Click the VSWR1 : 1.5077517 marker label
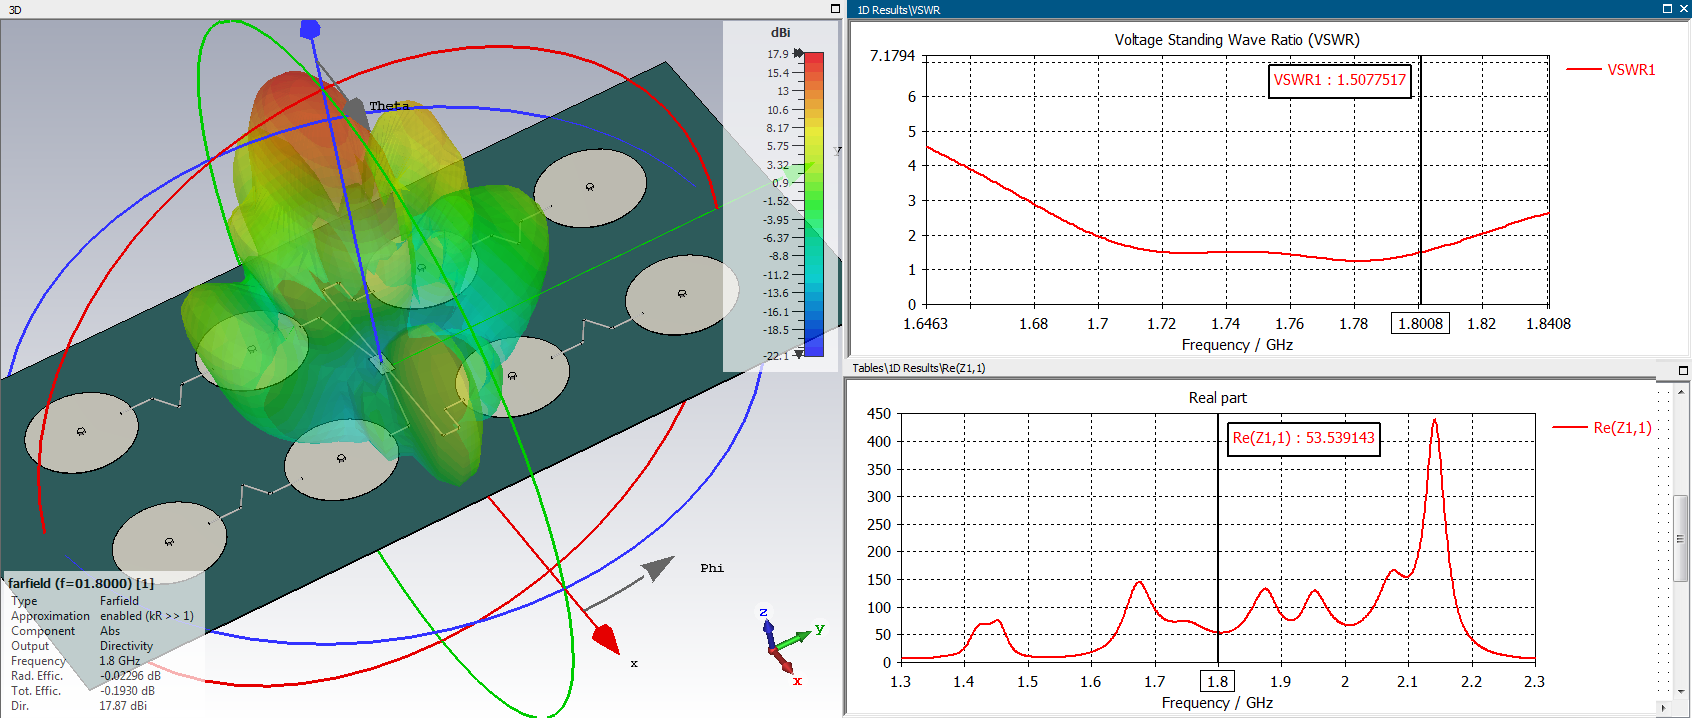The width and height of the screenshot is (1692, 718). [1340, 80]
